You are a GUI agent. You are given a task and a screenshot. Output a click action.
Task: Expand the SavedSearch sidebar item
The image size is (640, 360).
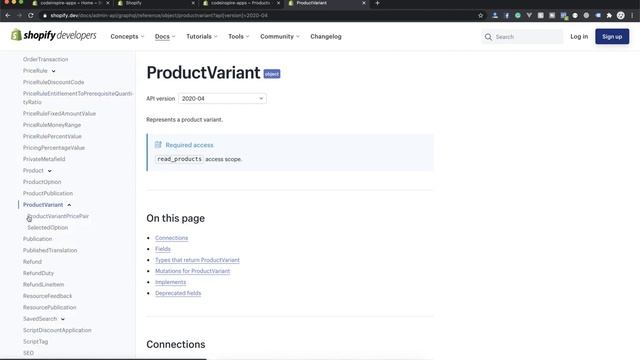coord(62,319)
